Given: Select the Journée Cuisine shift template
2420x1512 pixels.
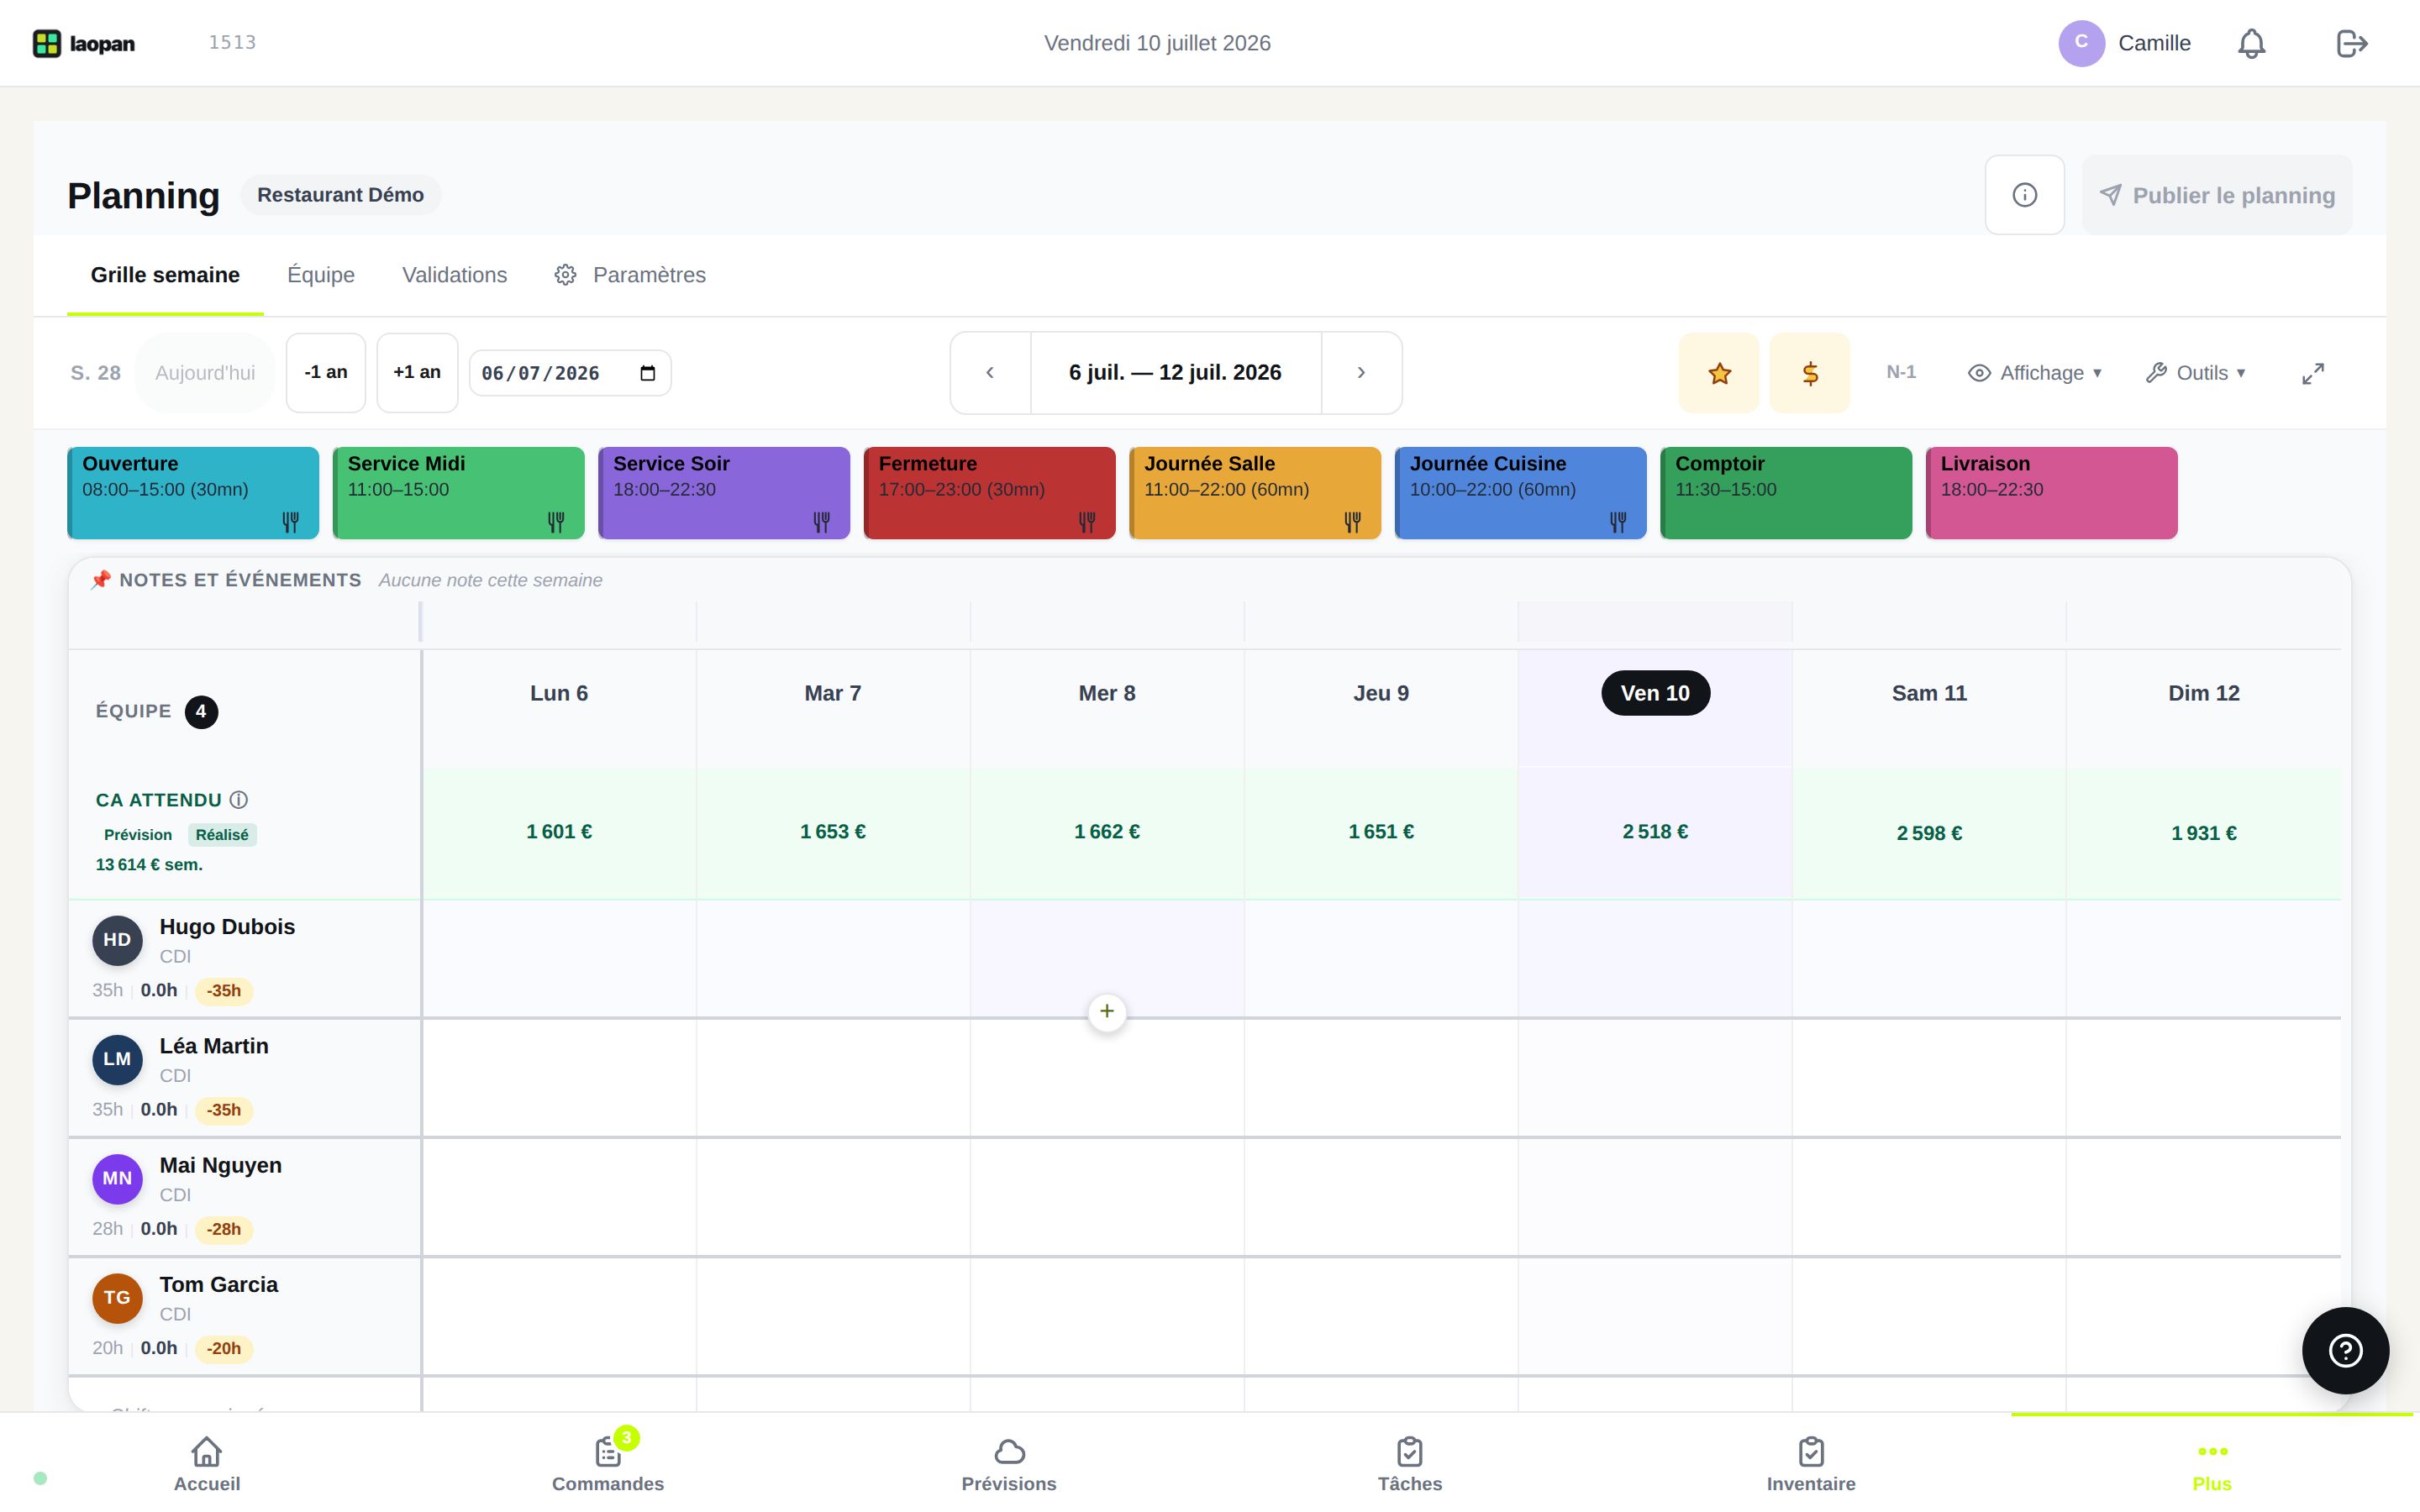Looking at the screenshot, I should [x=1520, y=493].
